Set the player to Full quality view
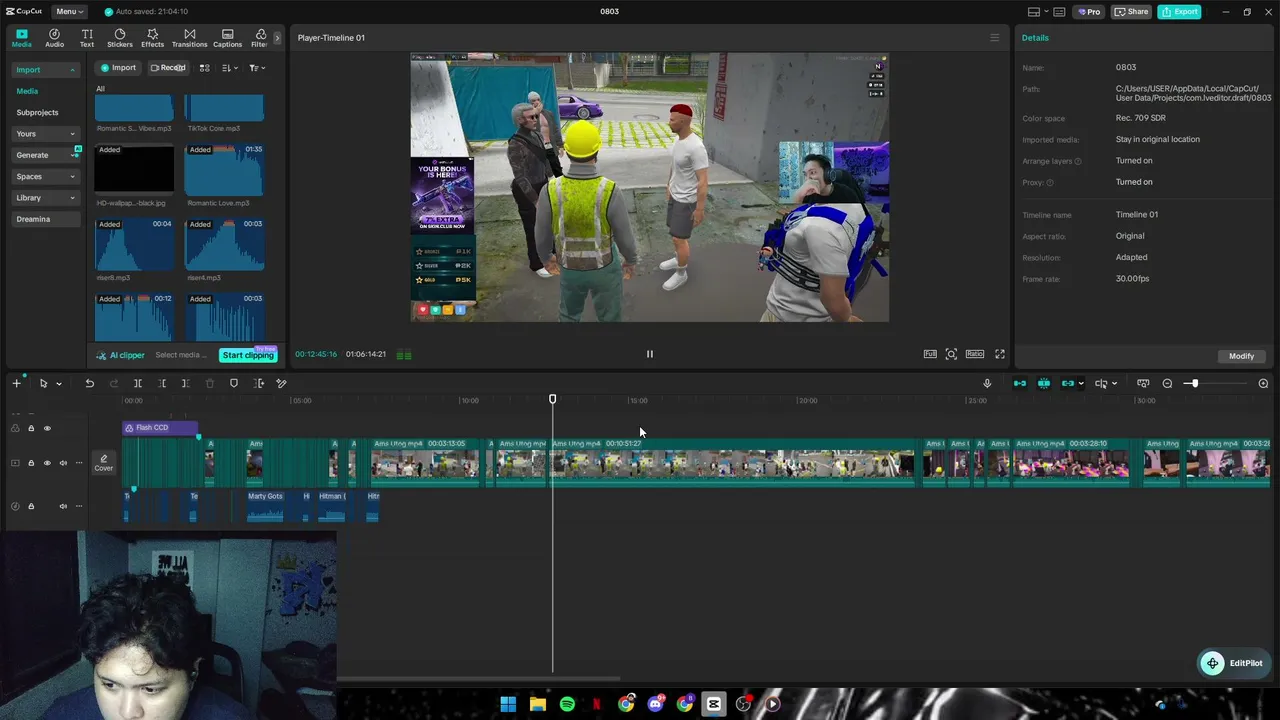 tap(930, 354)
